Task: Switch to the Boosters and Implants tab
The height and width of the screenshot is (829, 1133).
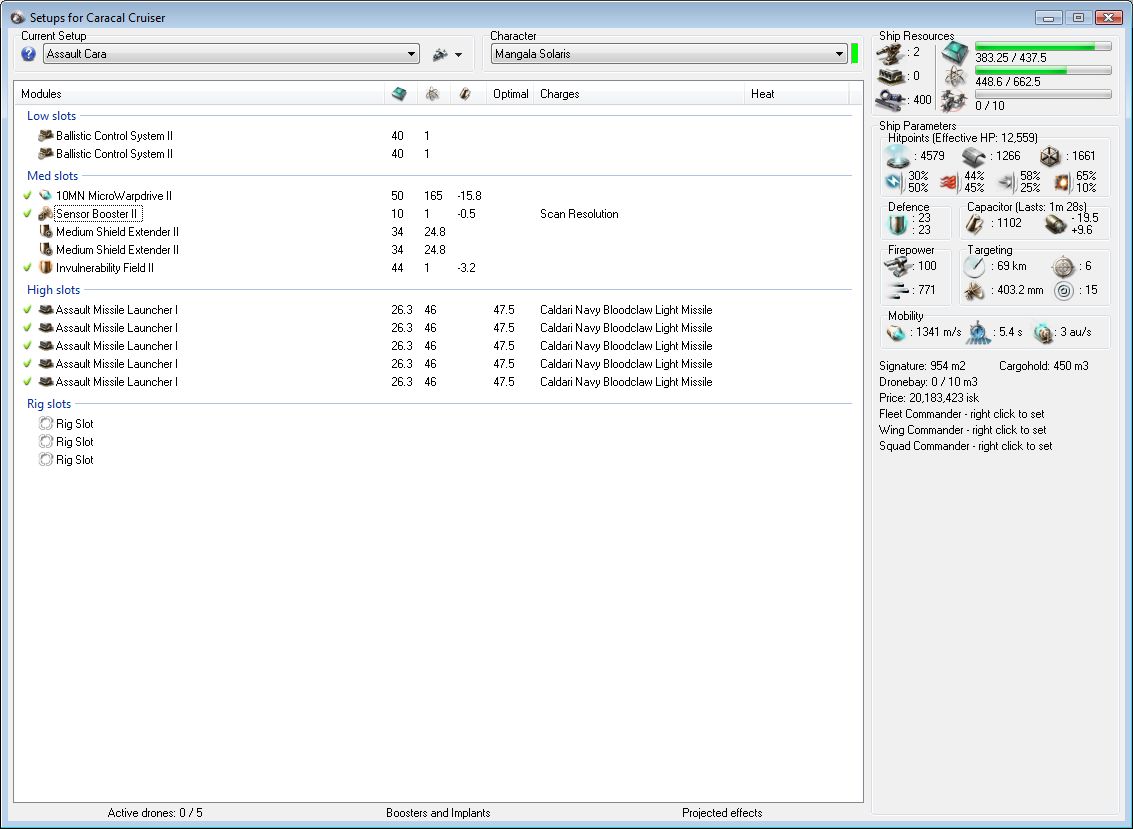Action: [438, 813]
